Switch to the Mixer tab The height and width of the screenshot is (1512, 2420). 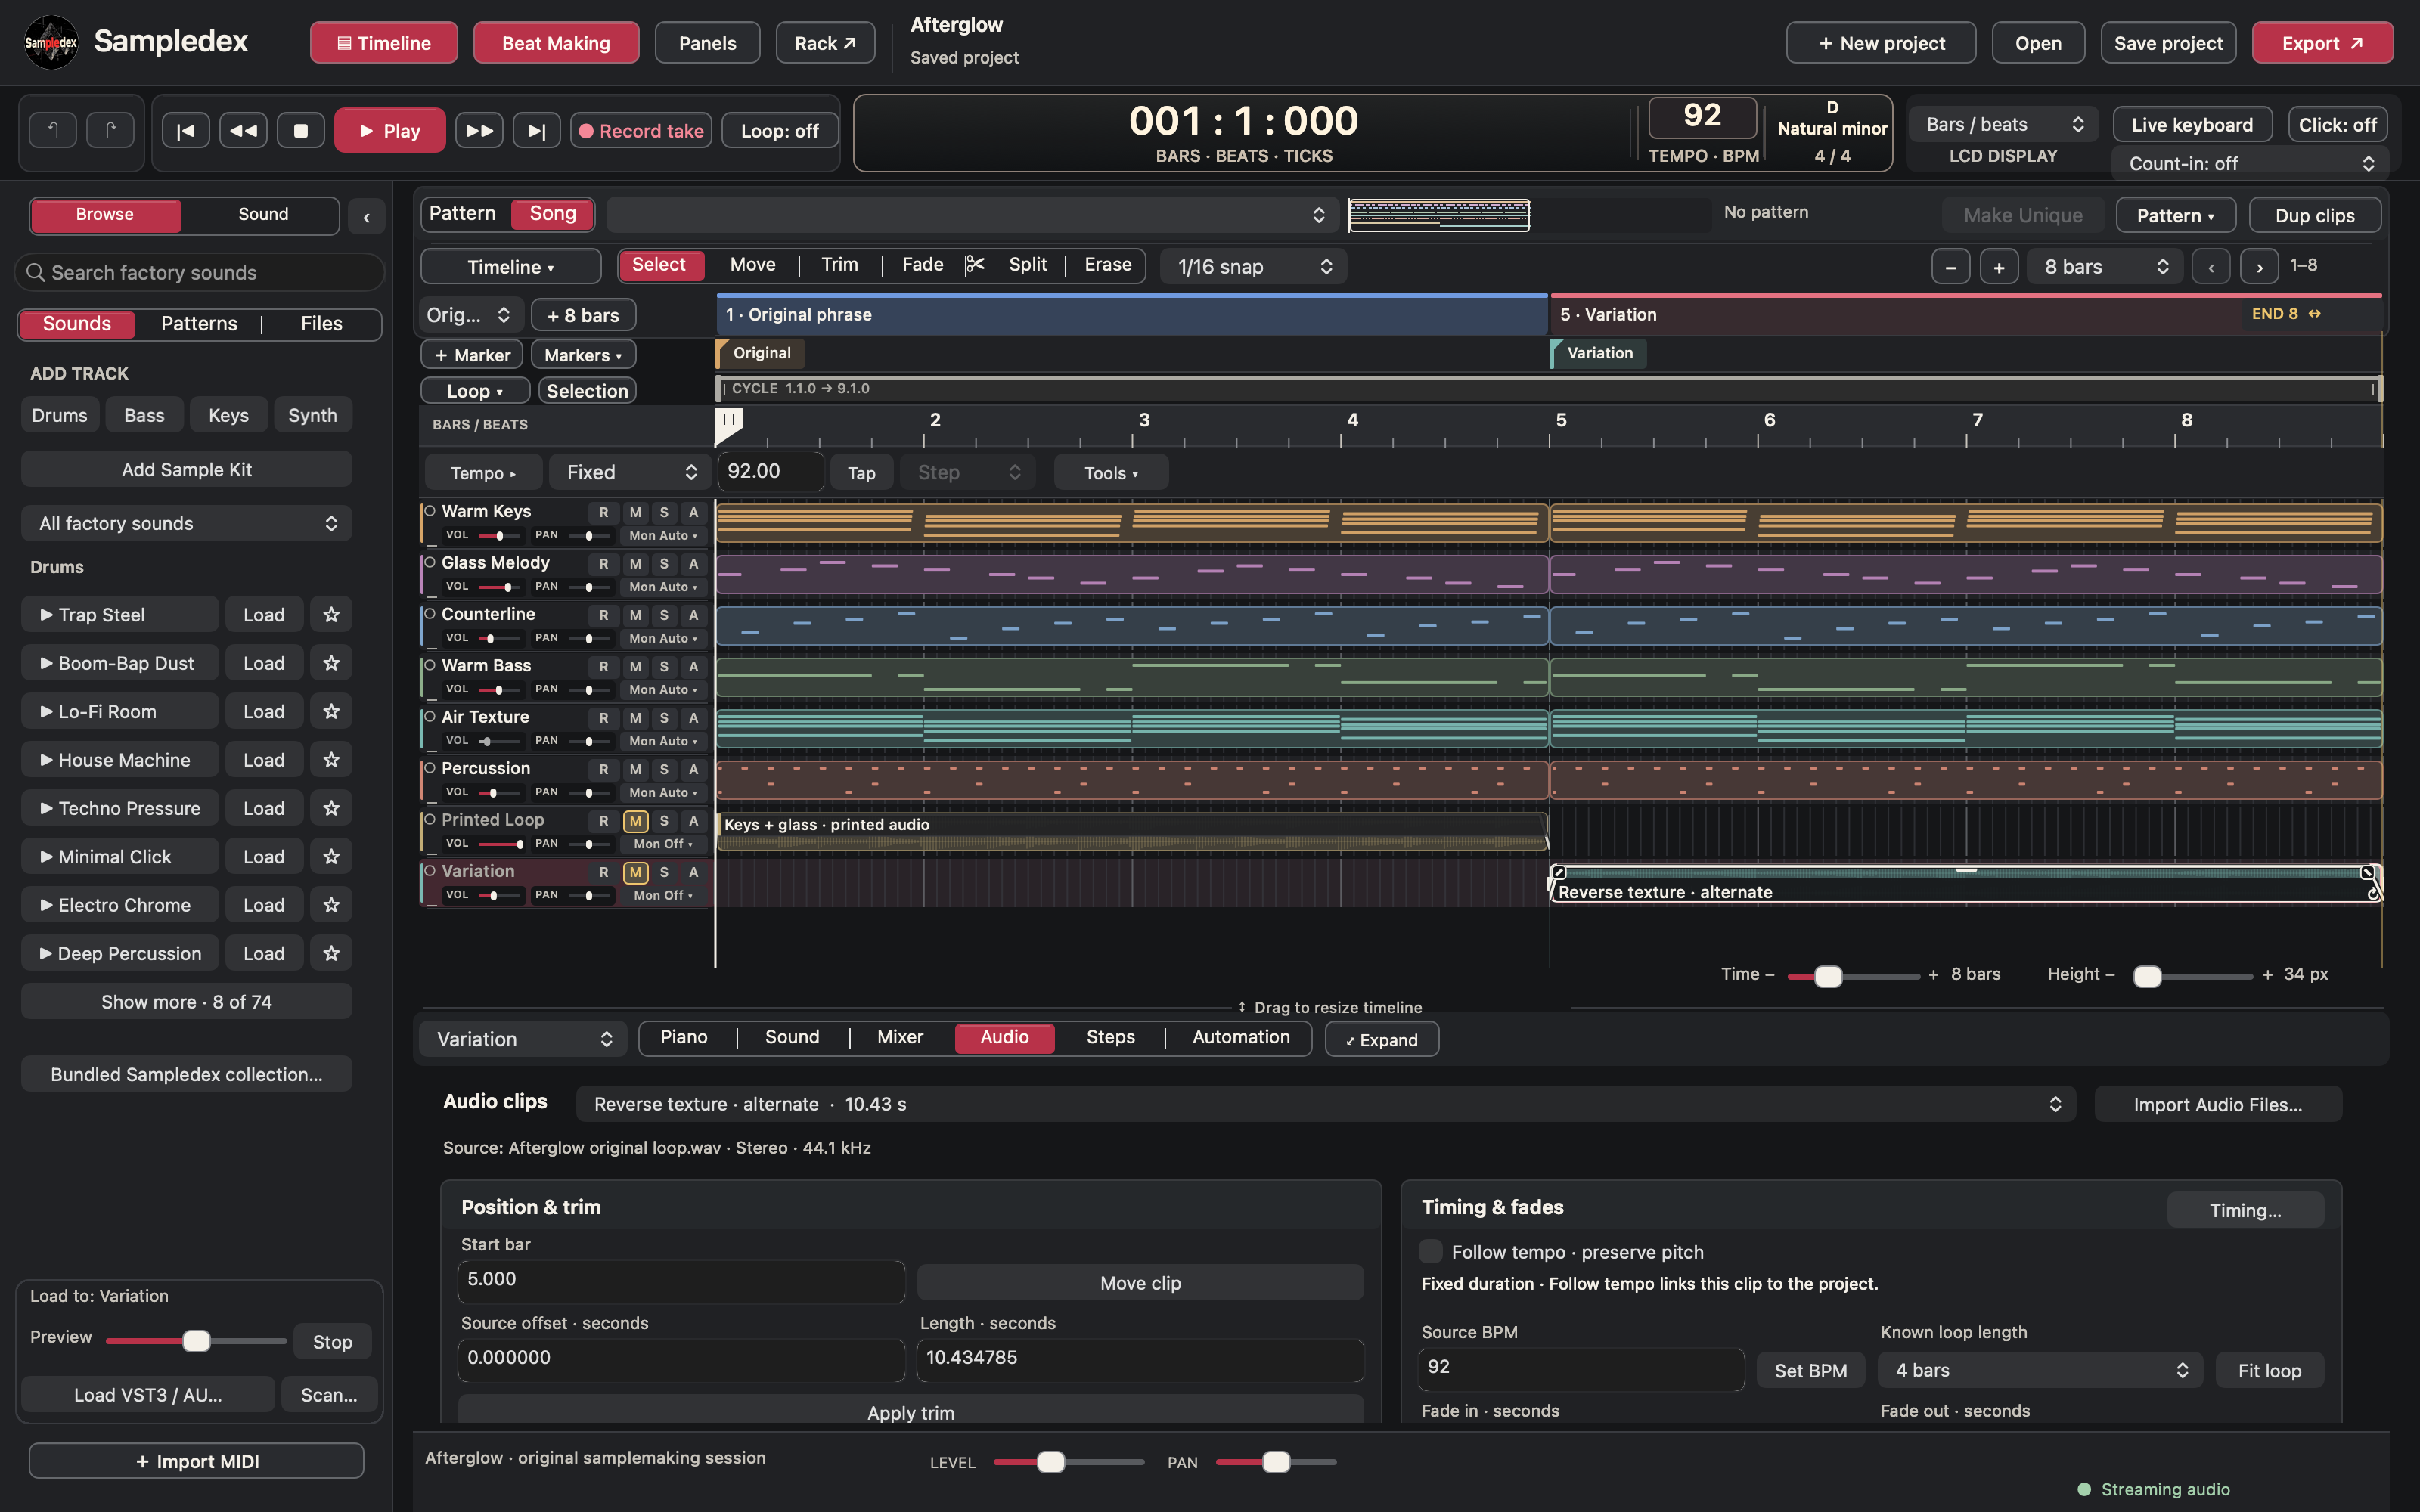coord(900,1038)
